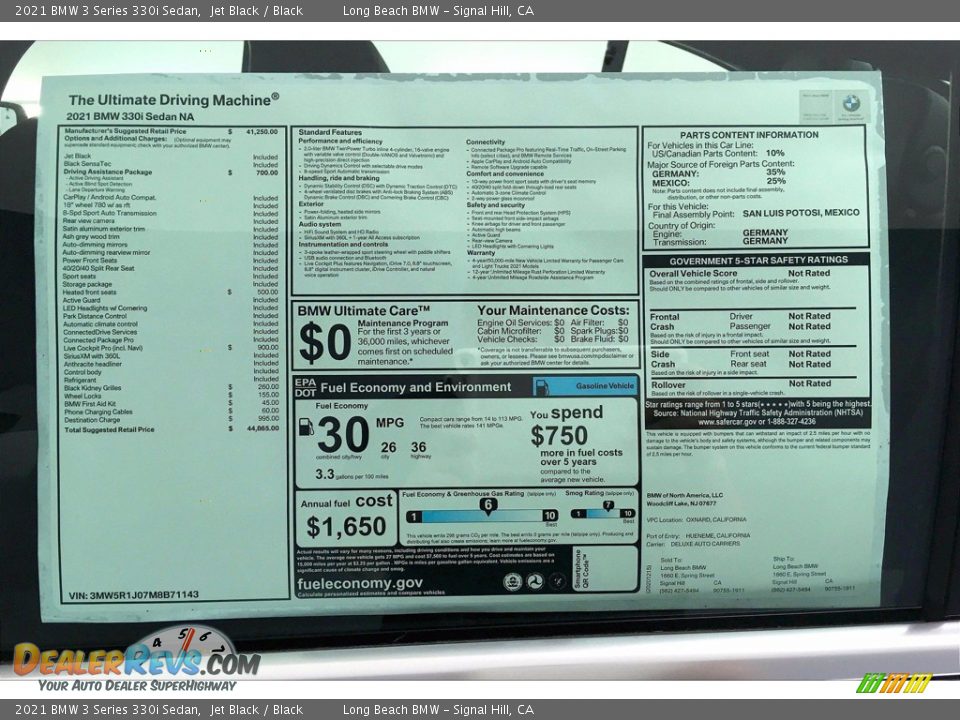Click 'Audio system' subheading
Image resolution: width=960 pixels, height=720 pixels.
[x=320, y=225]
